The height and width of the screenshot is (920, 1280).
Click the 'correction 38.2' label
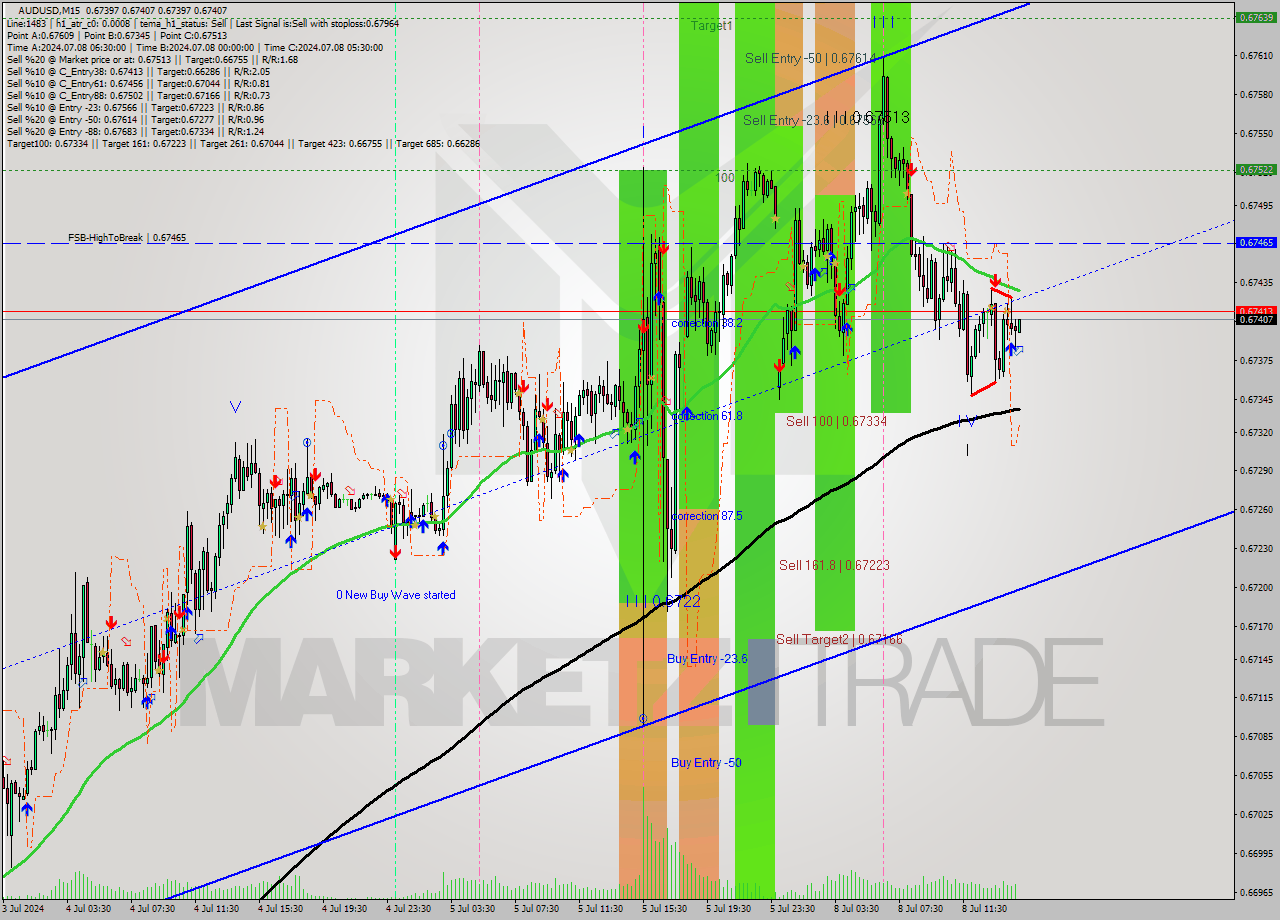707,324
